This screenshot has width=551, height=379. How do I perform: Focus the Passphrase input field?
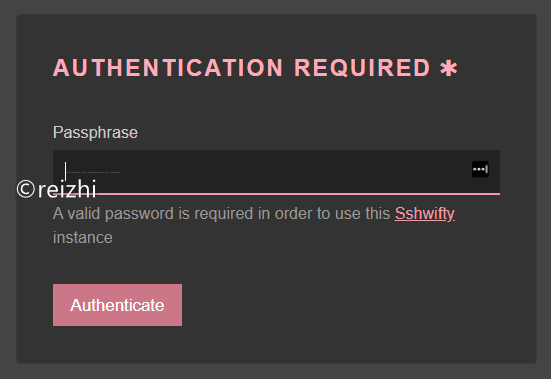coord(276,172)
